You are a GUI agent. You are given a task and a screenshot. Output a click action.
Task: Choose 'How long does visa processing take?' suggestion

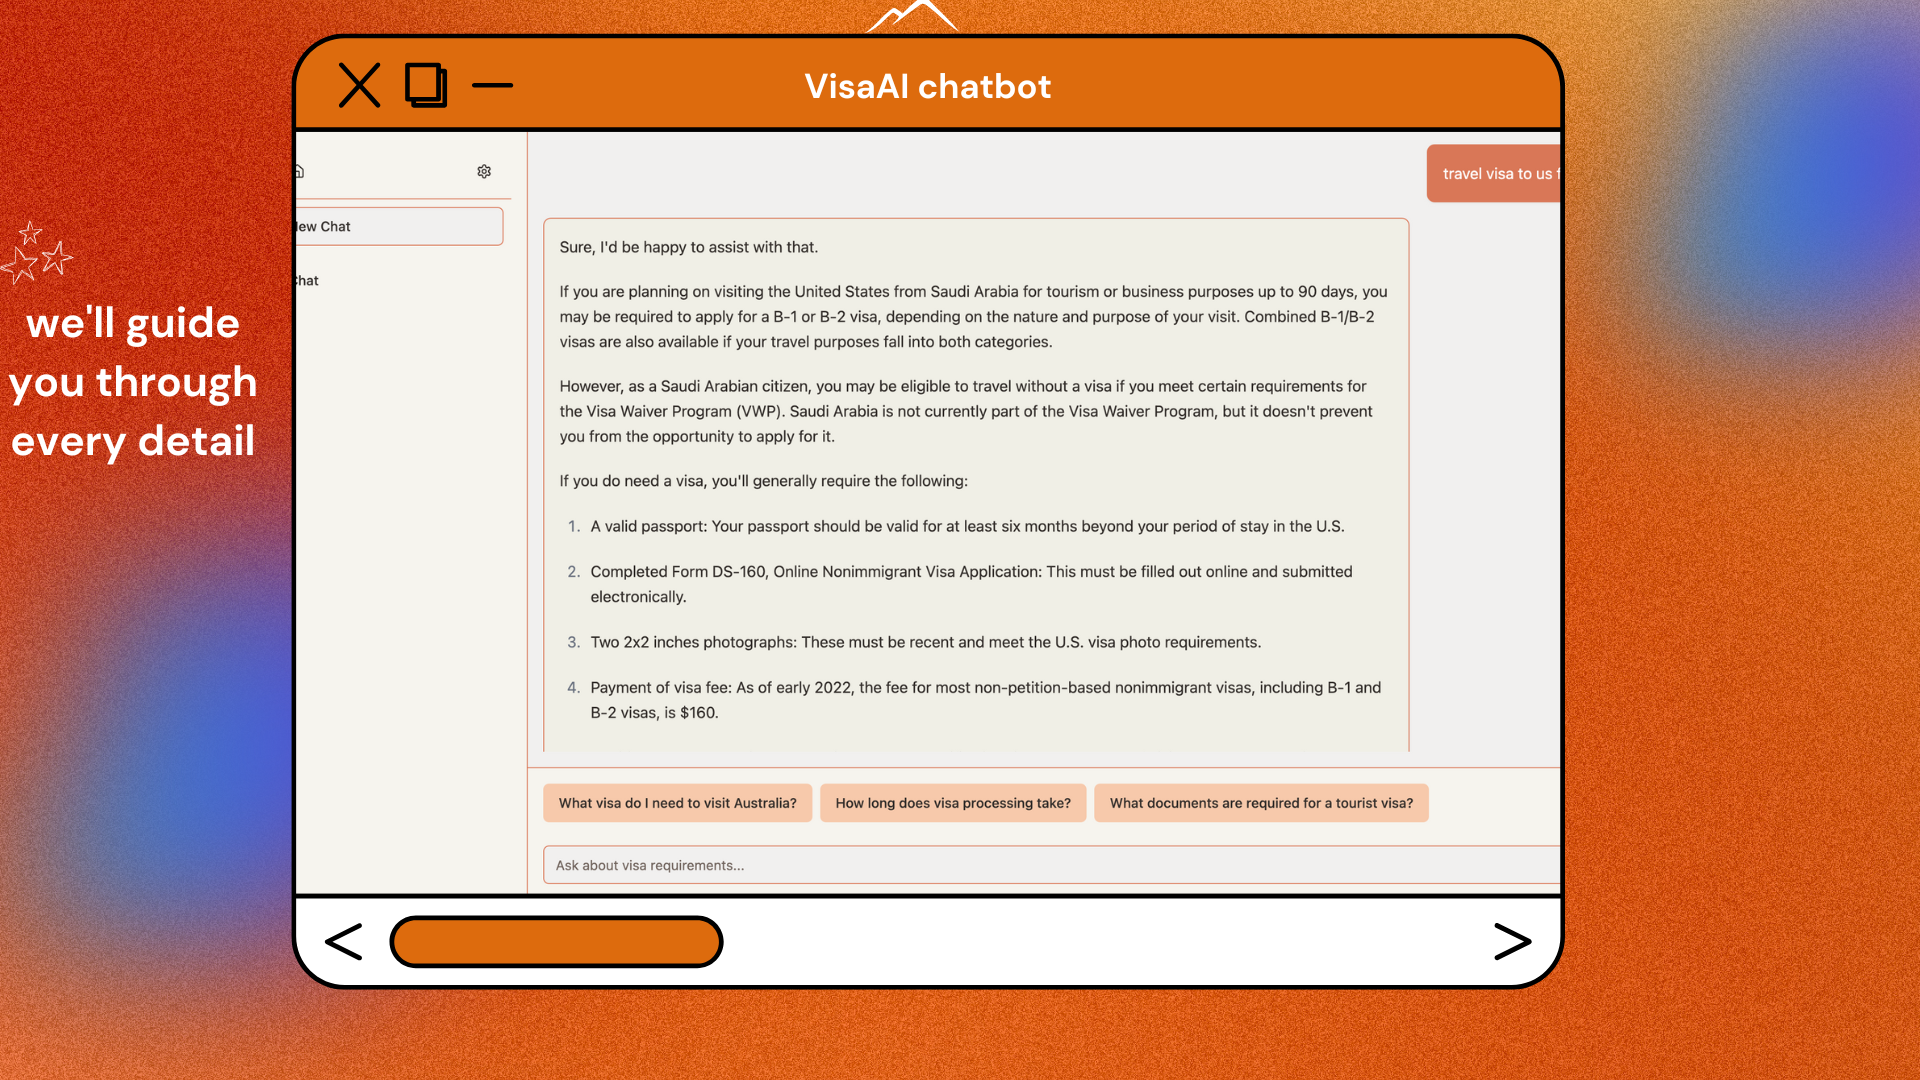pyautogui.click(x=952, y=803)
